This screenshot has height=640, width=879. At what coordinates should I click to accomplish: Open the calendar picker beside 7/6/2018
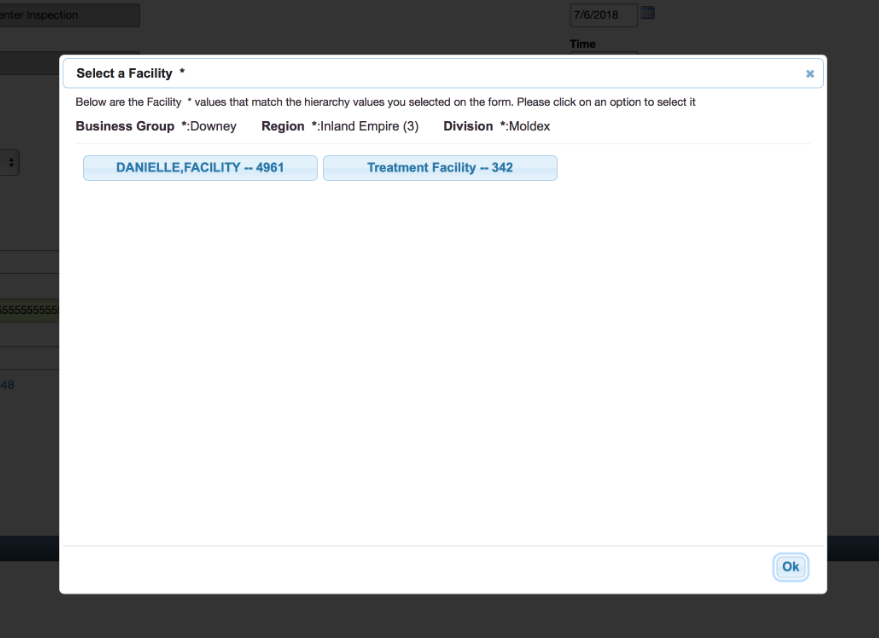click(x=647, y=13)
